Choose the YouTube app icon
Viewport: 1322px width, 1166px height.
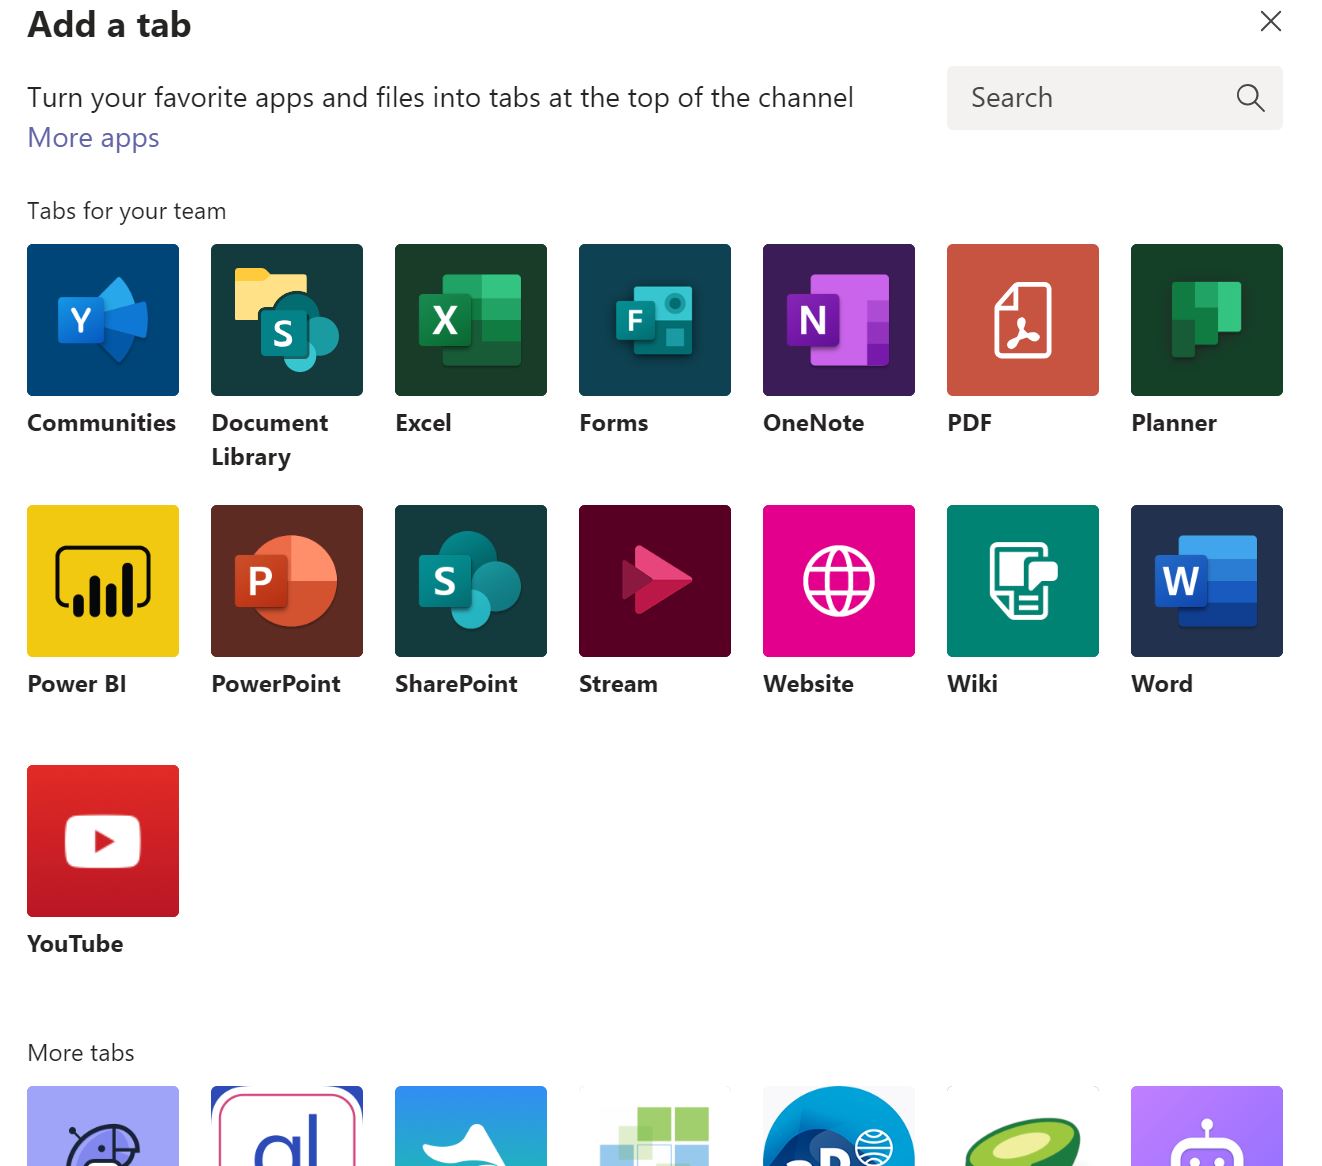click(103, 841)
